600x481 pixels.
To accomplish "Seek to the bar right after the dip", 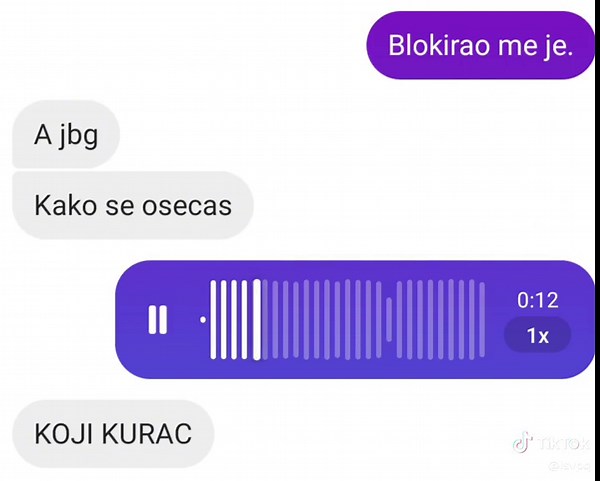I will point(399,320).
